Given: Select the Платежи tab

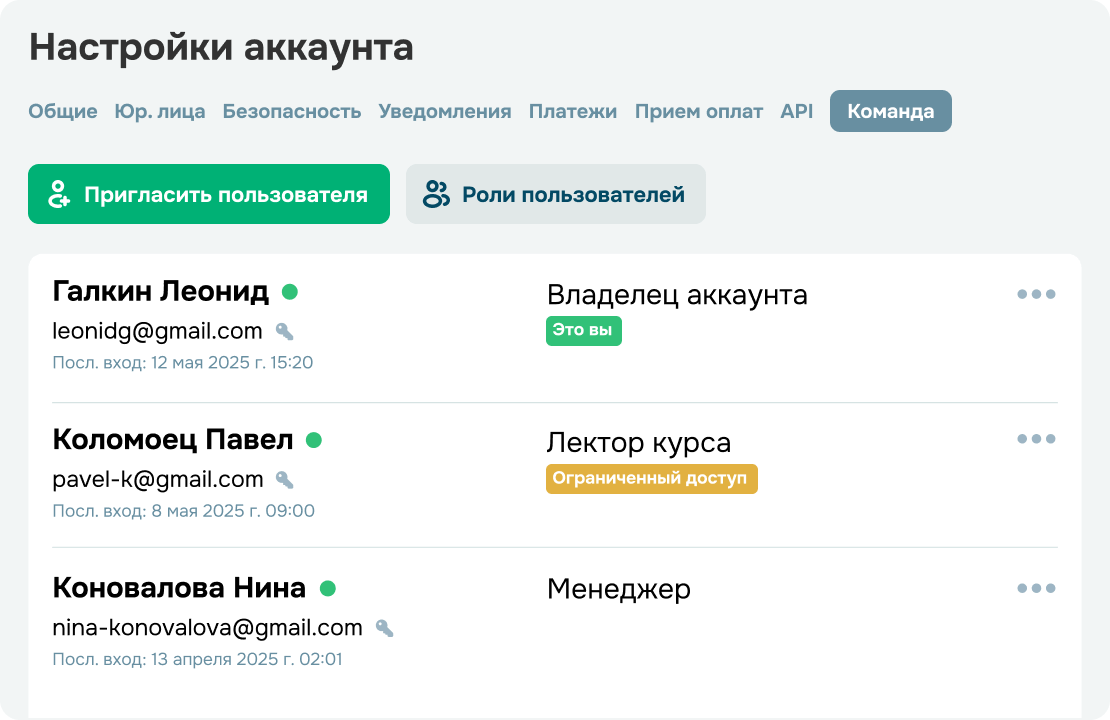Looking at the screenshot, I should point(573,111).
